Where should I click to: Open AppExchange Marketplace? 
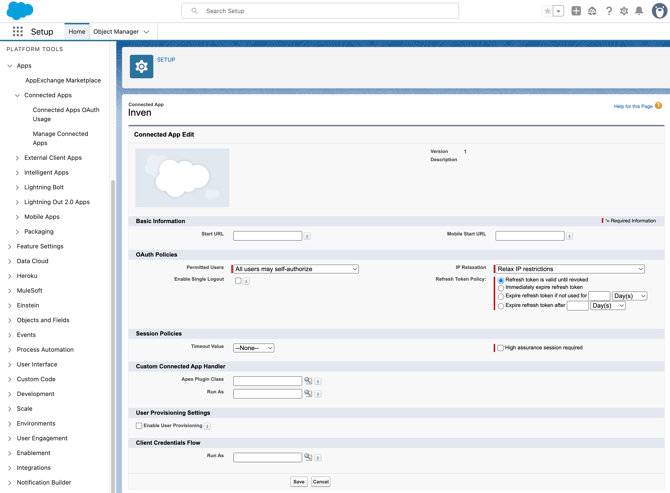coord(63,80)
